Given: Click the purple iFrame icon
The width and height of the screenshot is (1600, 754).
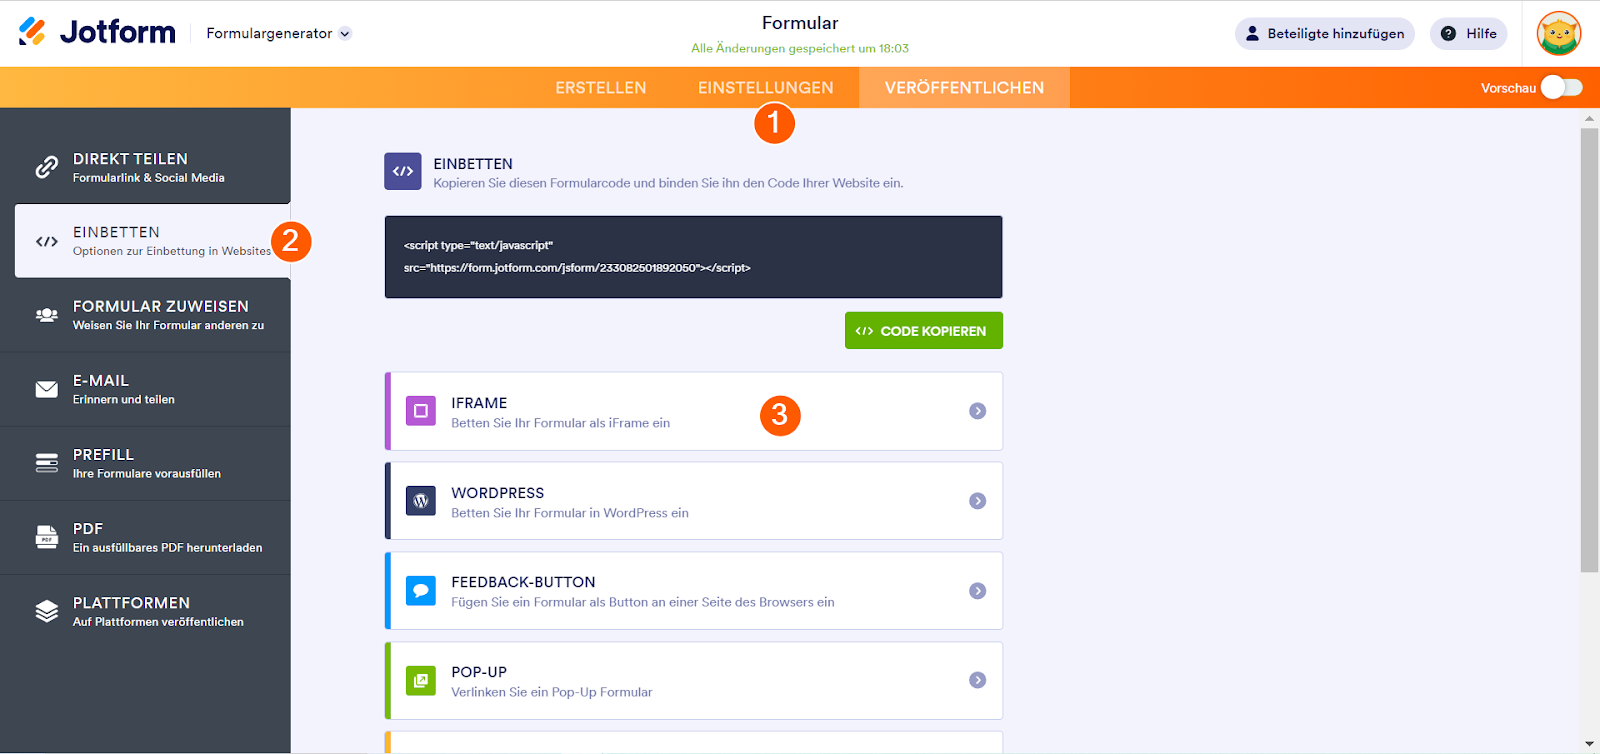Looking at the screenshot, I should [420, 411].
